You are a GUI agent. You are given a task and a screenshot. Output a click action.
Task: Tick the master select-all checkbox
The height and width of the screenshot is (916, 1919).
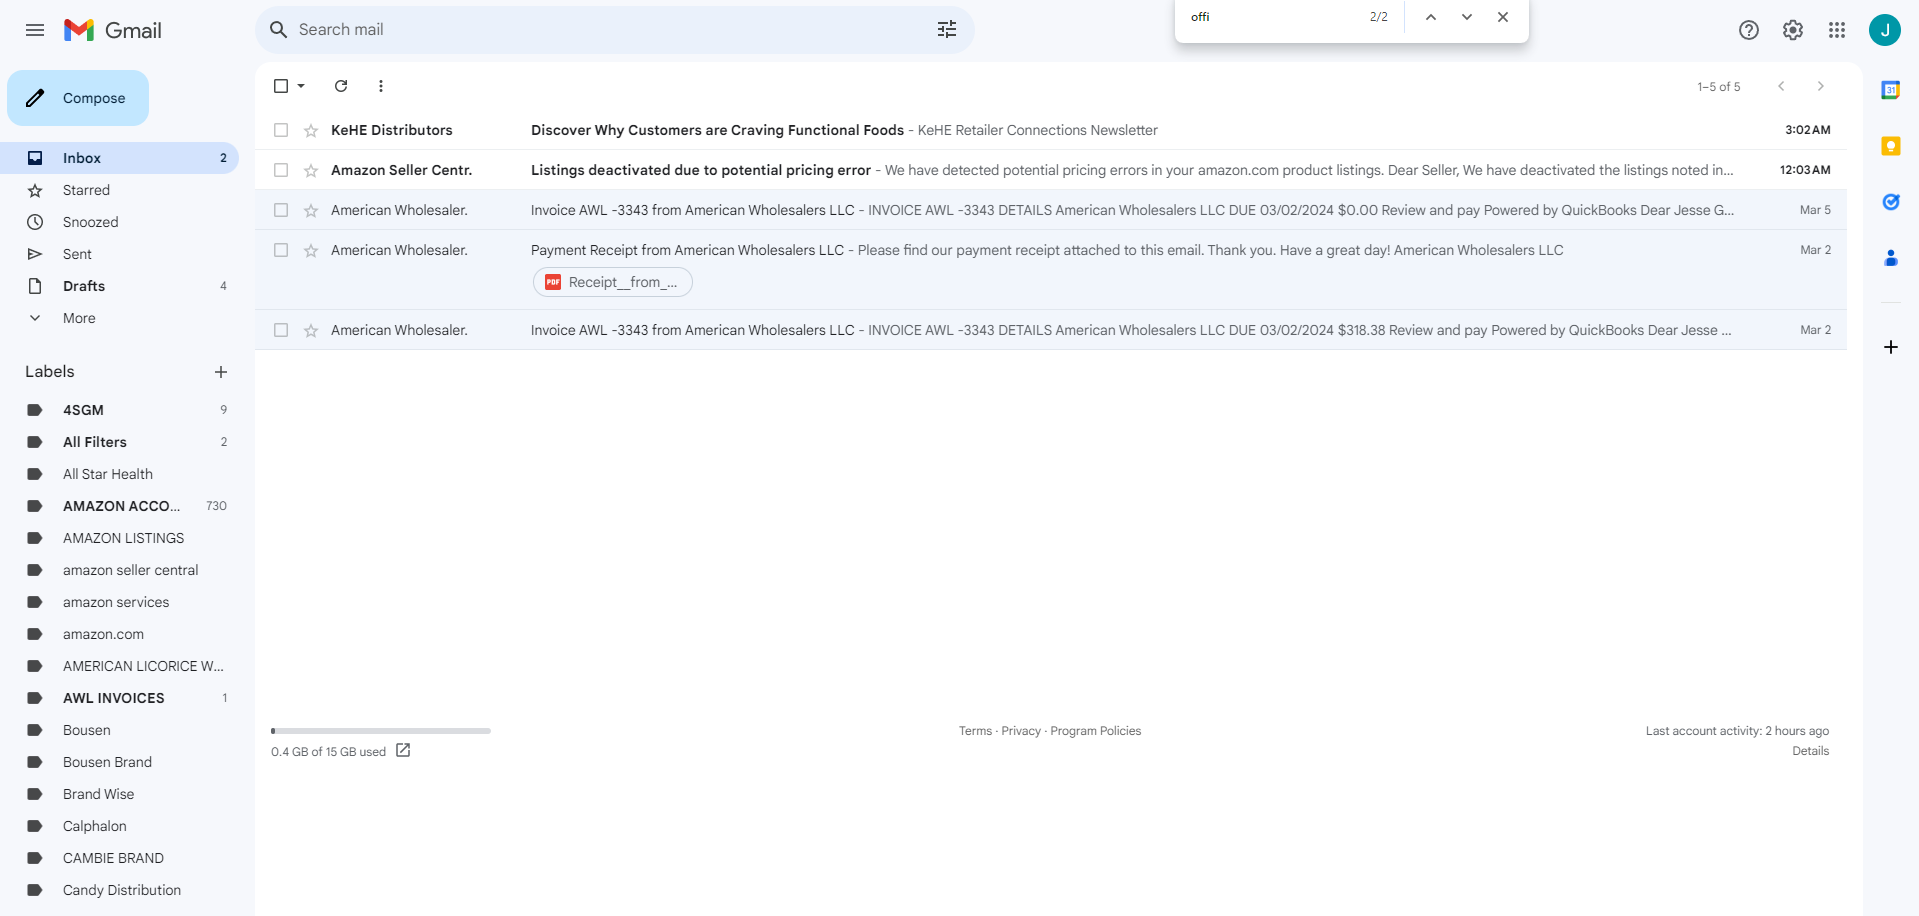[x=281, y=86]
